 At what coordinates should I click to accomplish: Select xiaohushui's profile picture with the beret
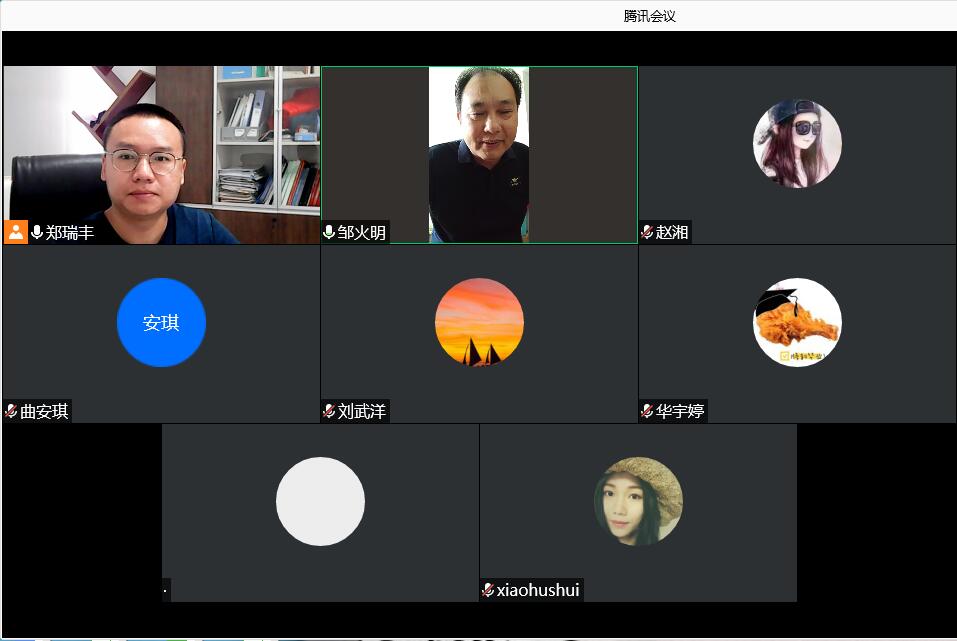tap(638, 501)
